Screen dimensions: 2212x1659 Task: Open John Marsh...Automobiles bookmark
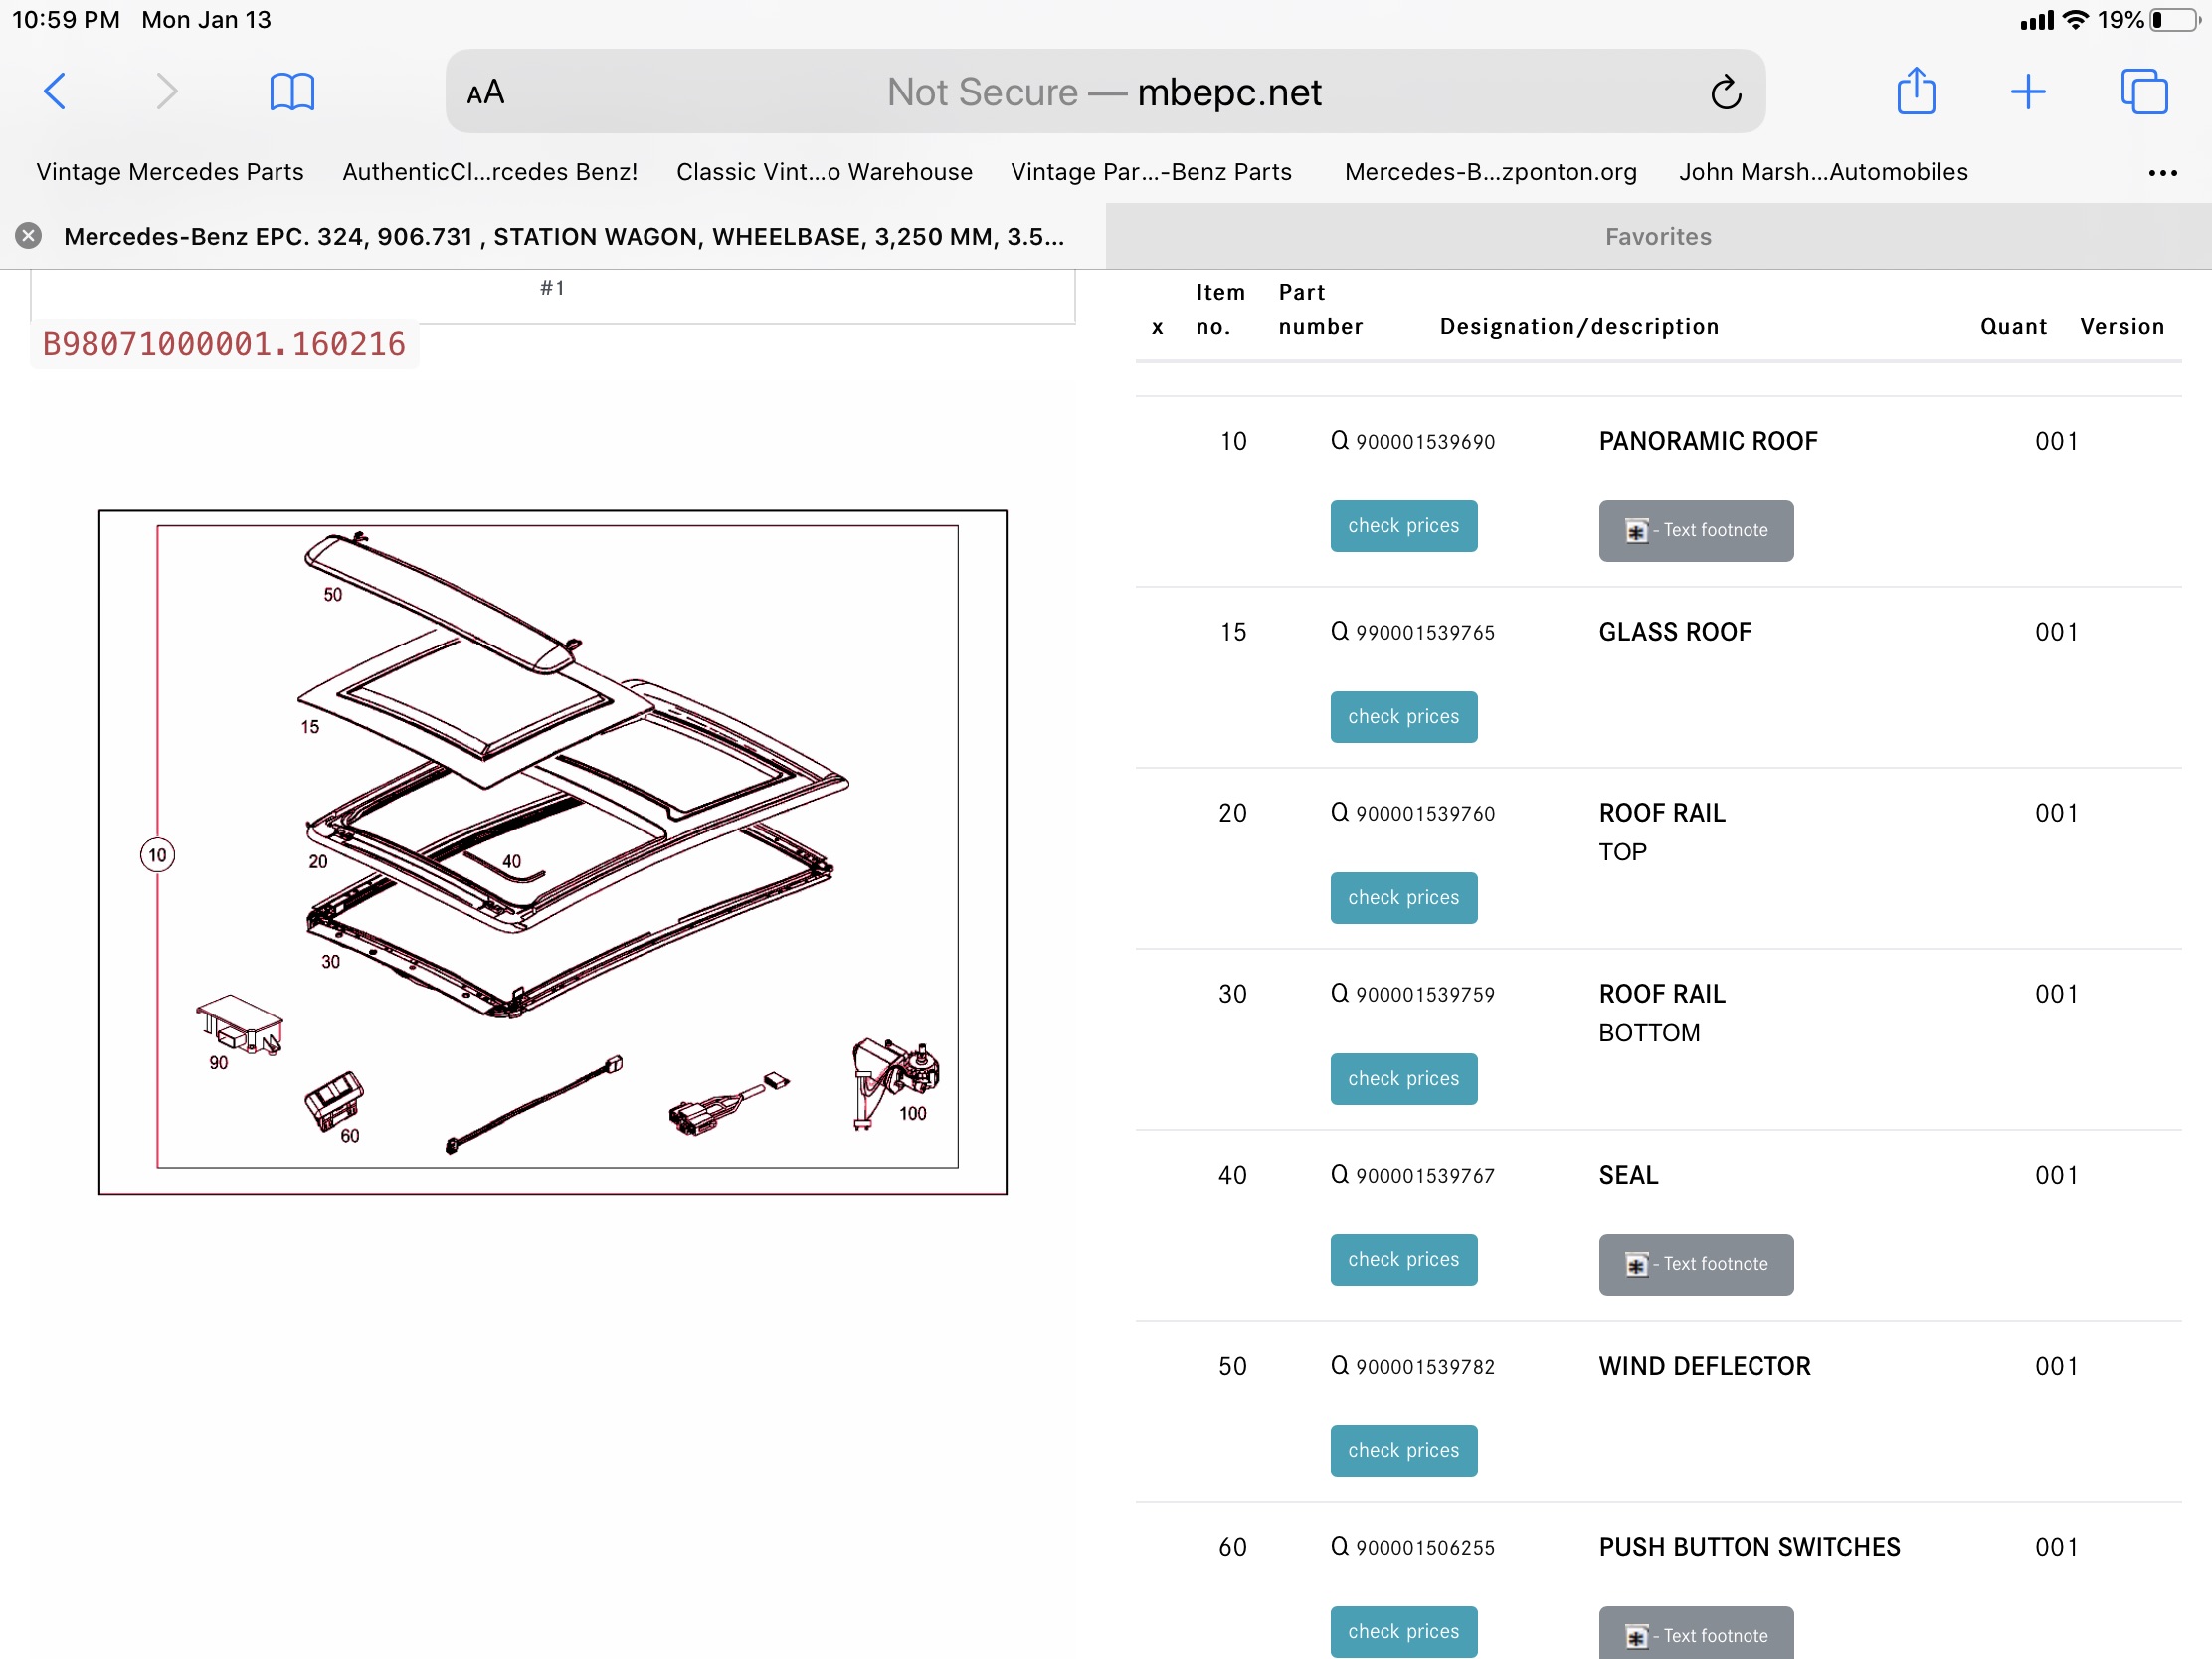1823,172
